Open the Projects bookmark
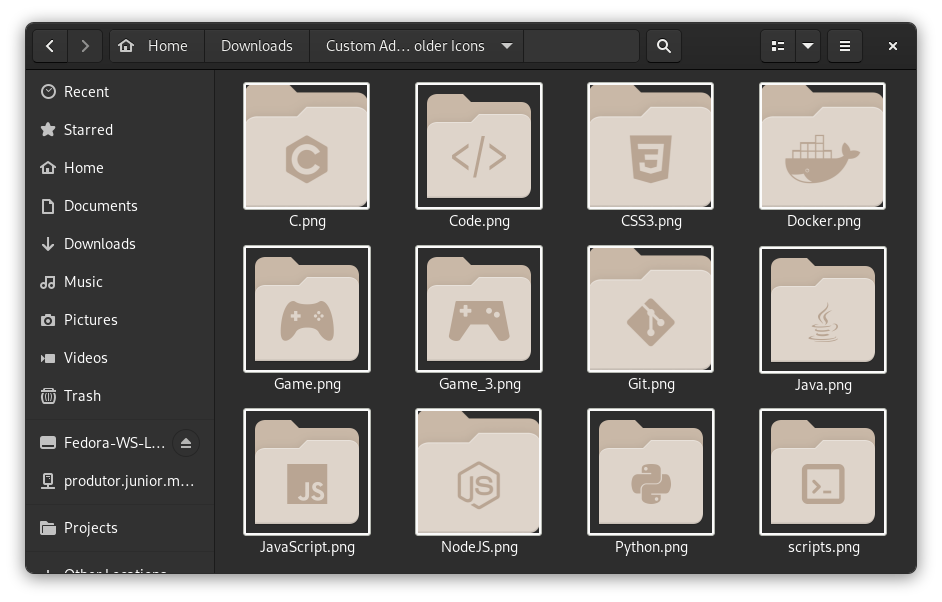This screenshot has width=942, height=602. point(120,528)
